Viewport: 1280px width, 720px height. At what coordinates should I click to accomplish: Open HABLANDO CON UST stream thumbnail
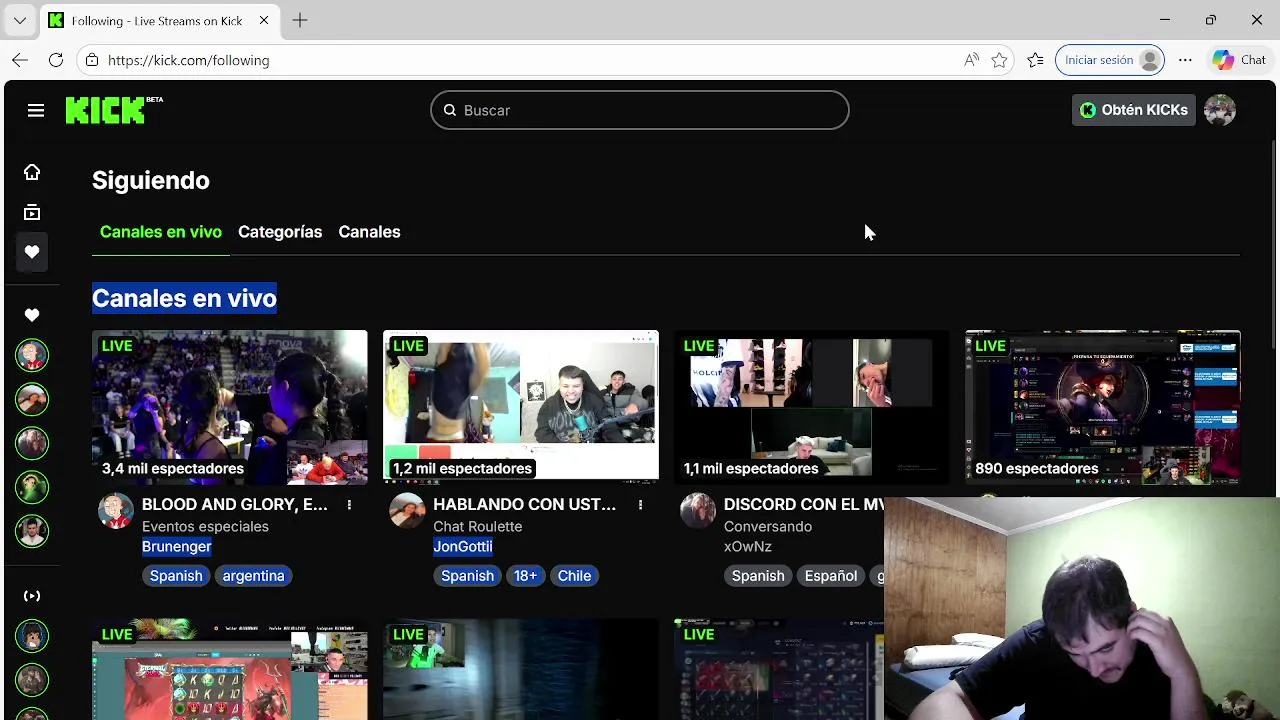[x=521, y=407]
